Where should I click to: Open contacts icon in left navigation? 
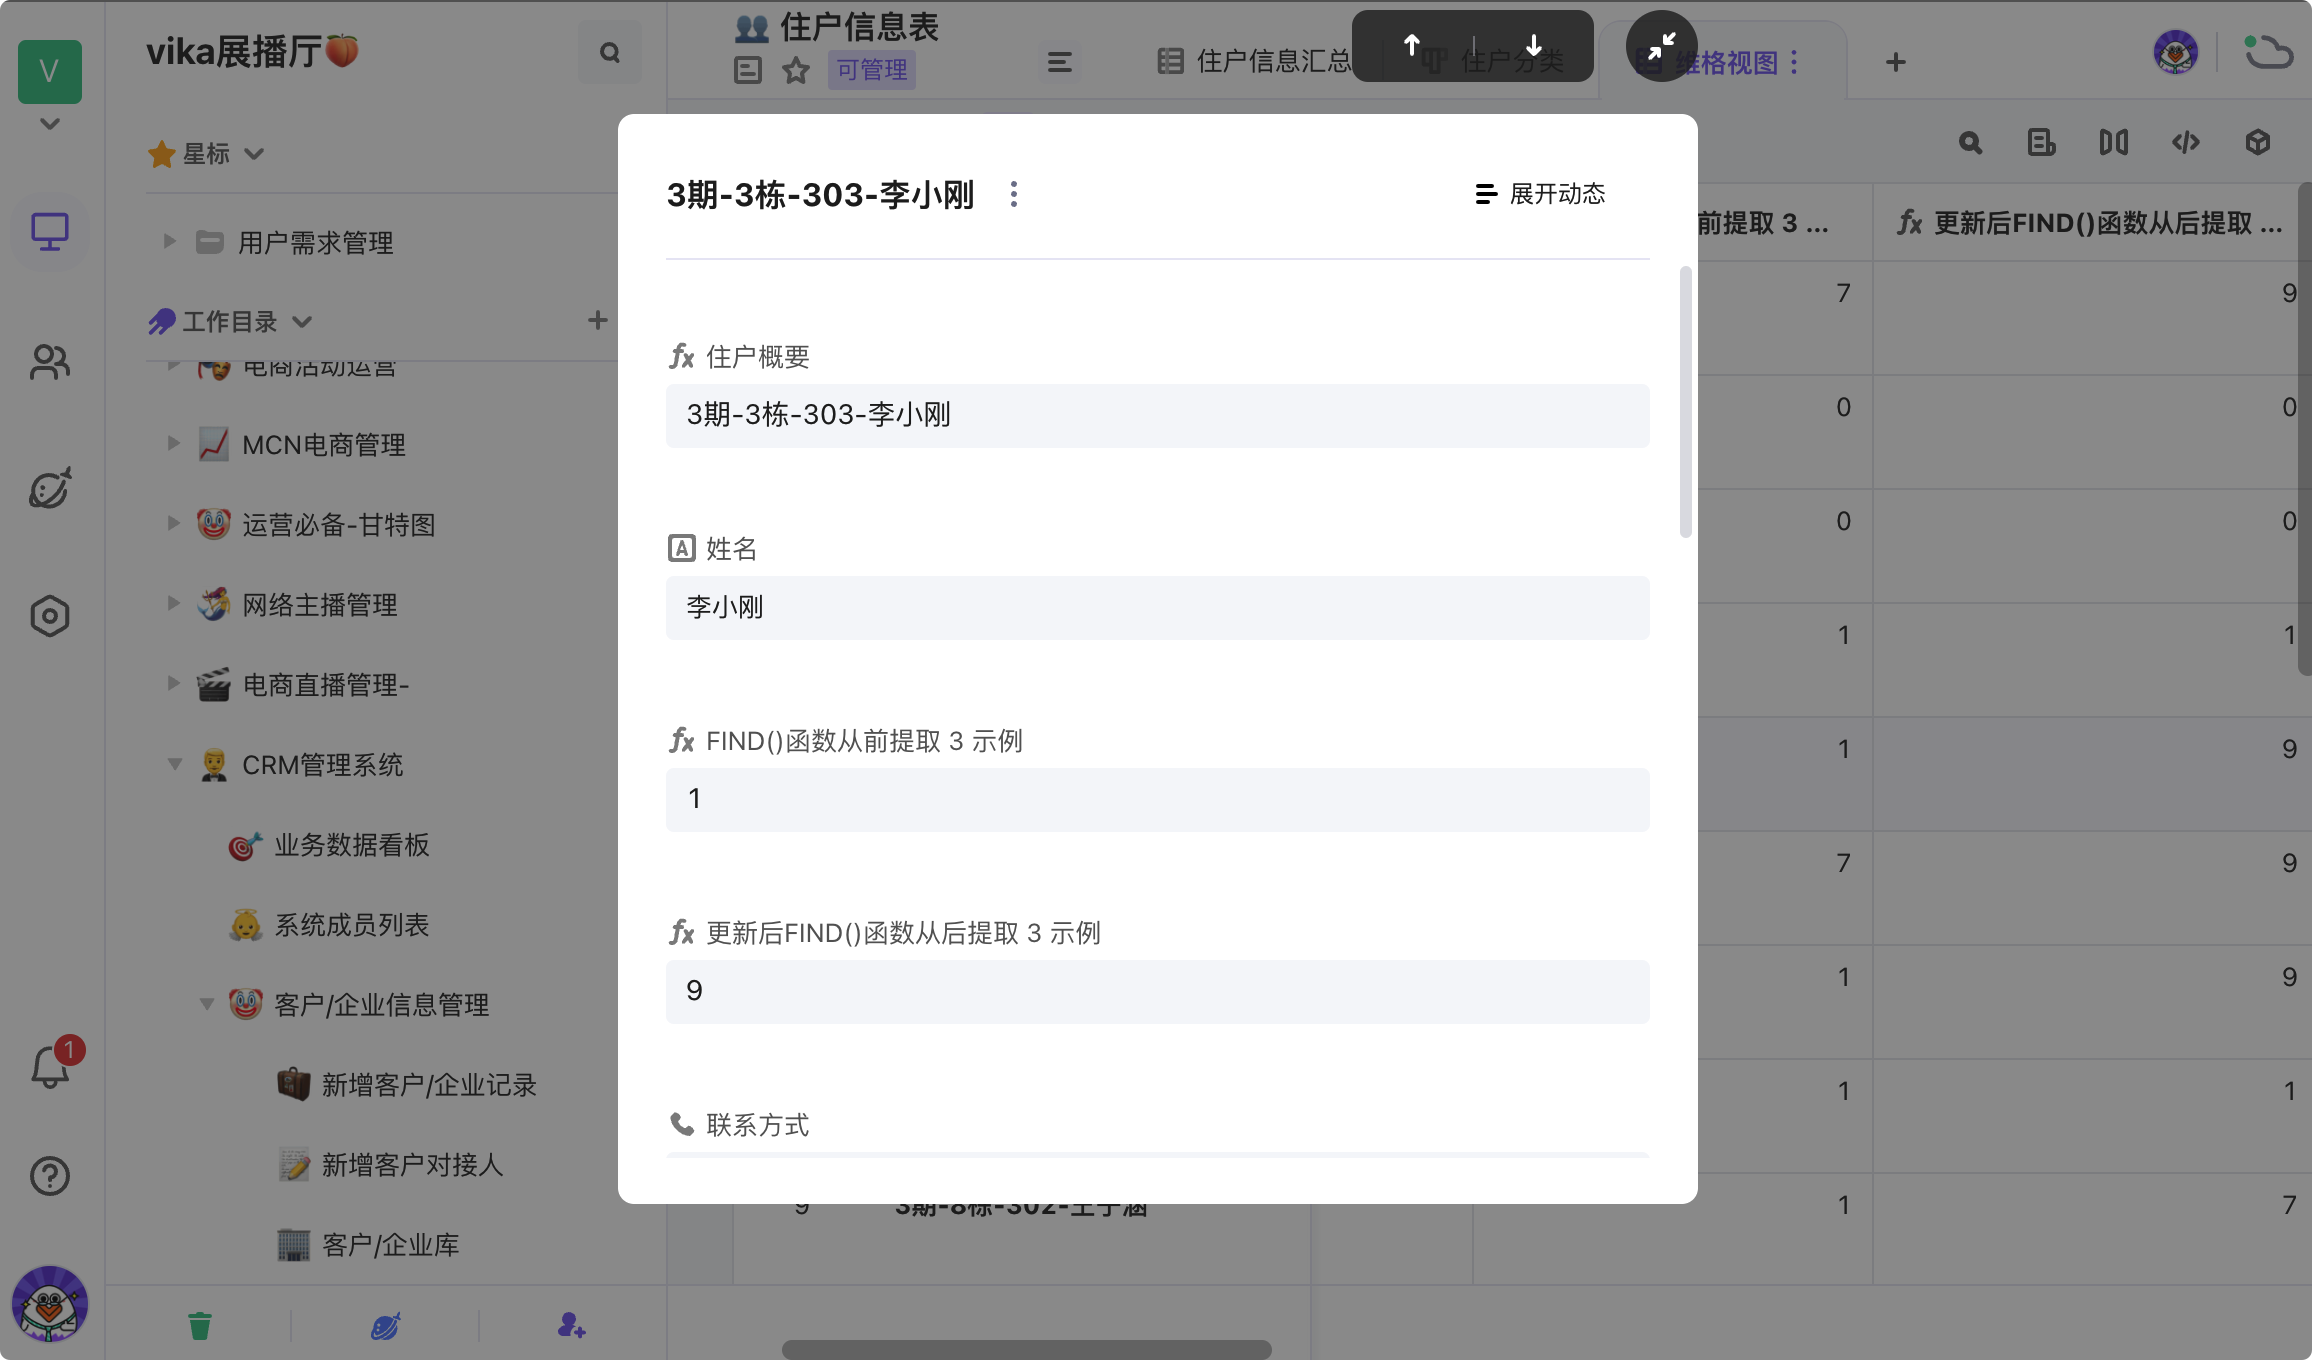click(x=50, y=362)
